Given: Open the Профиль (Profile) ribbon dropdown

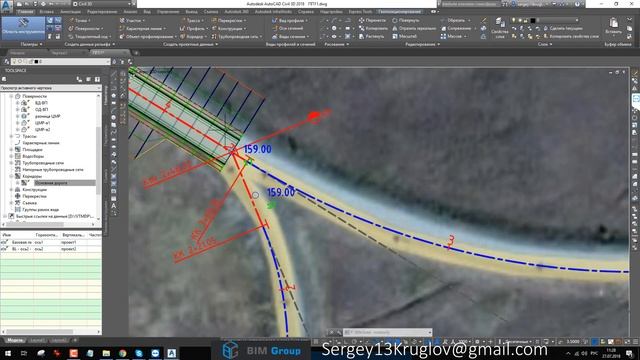Looking at the screenshot, I should pos(193,28).
